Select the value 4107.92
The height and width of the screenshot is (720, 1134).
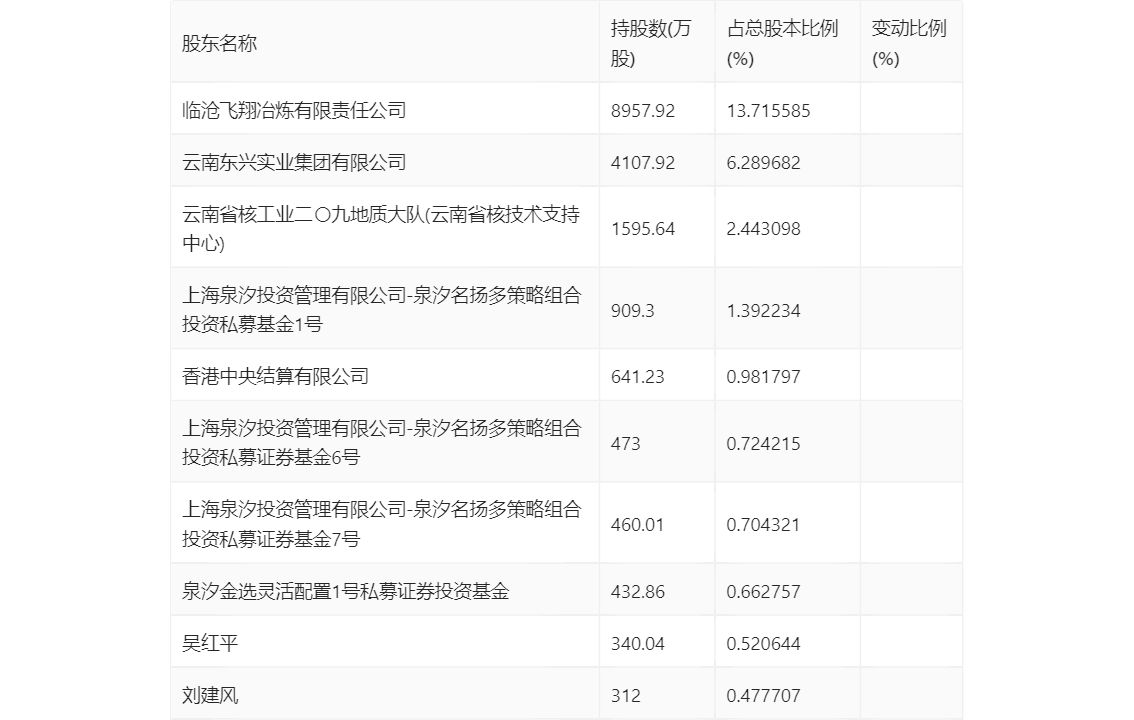click(642, 163)
